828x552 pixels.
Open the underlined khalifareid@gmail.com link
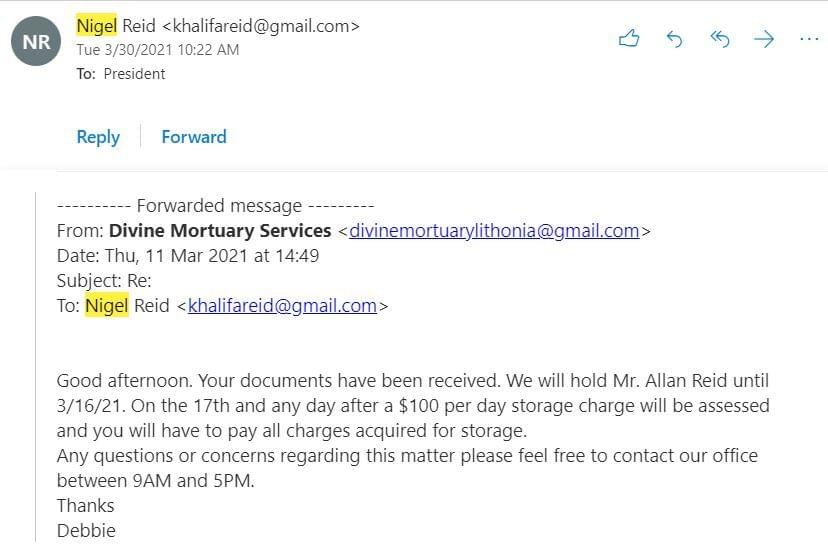pos(283,306)
